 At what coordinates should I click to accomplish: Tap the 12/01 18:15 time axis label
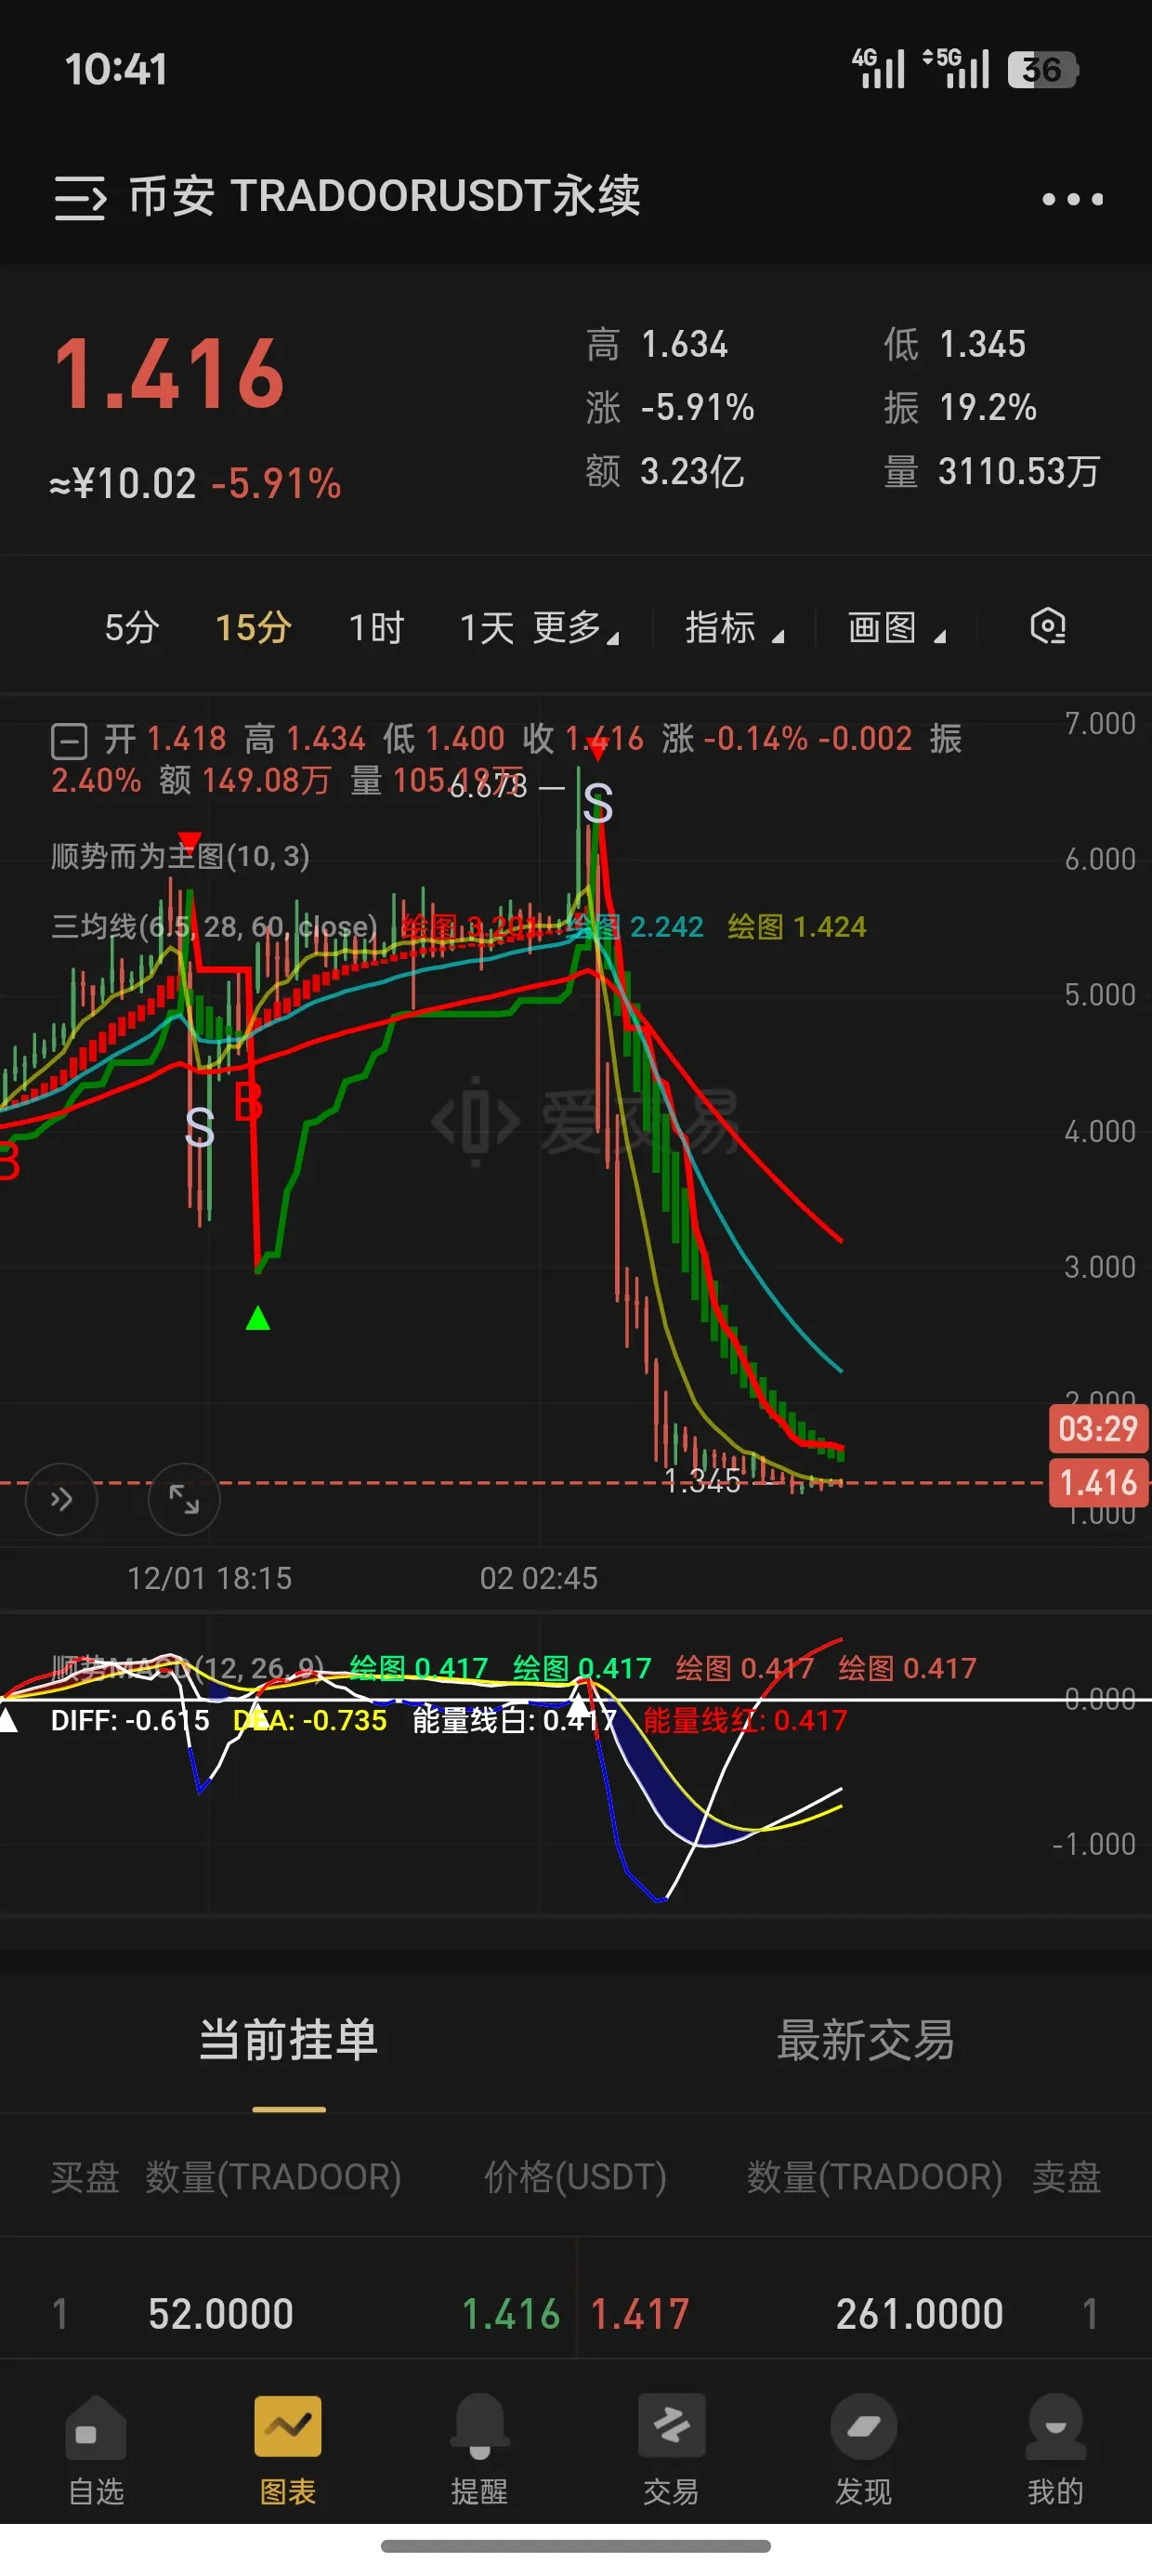pyautogui.click(x=209, y=1578)
